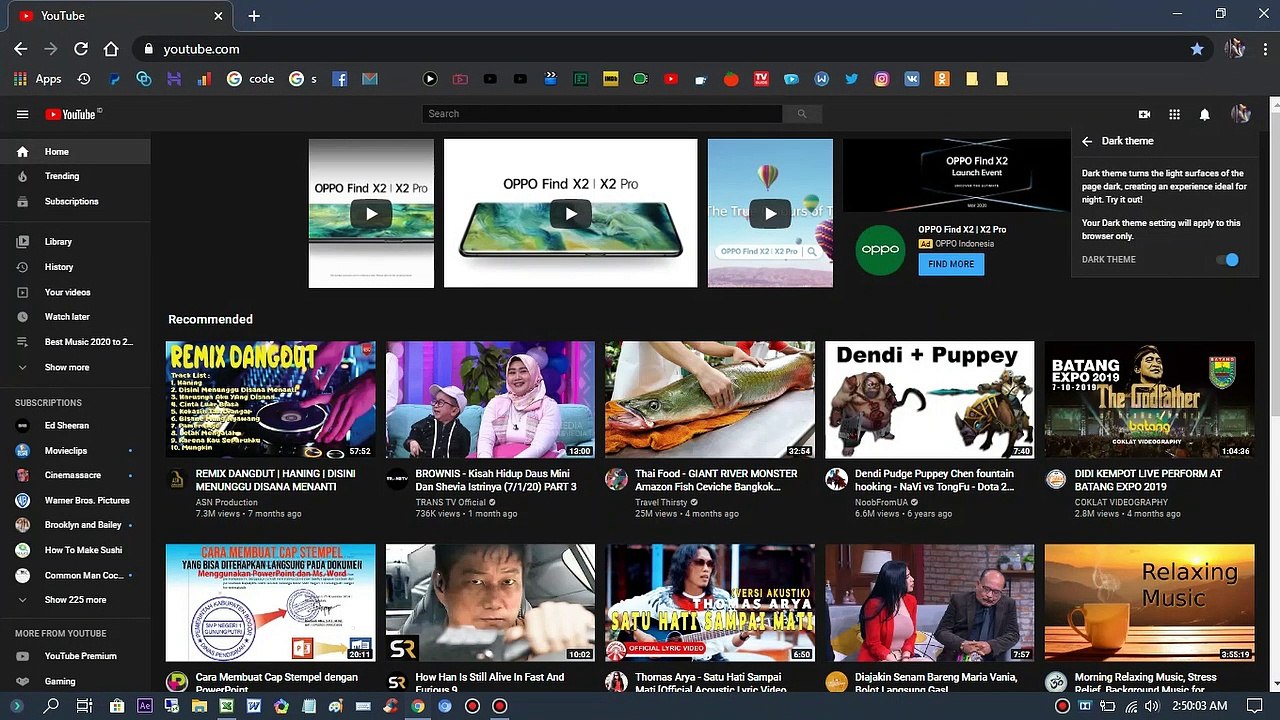Viewport: 1280px width, 720px height.
Task: Open How To Make Sushi channel
Action: coord(75,550)
